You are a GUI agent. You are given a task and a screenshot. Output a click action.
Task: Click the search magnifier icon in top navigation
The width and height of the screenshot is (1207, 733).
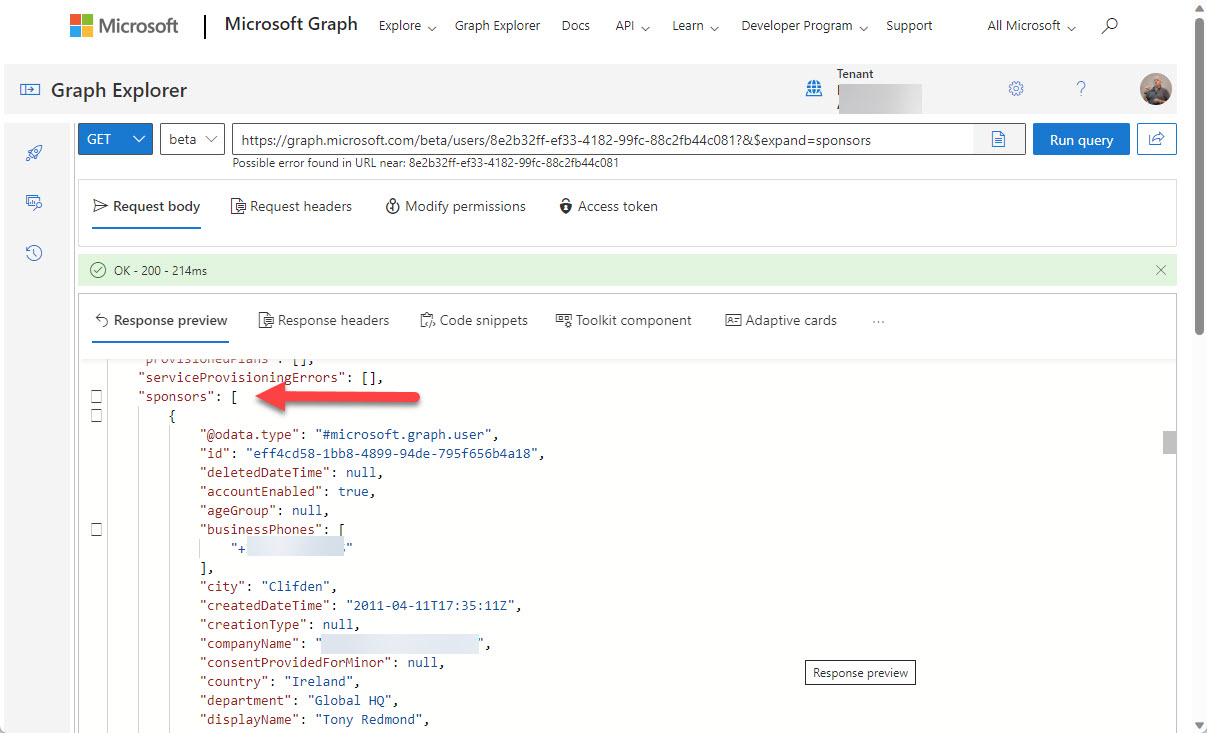[1109, 26]
